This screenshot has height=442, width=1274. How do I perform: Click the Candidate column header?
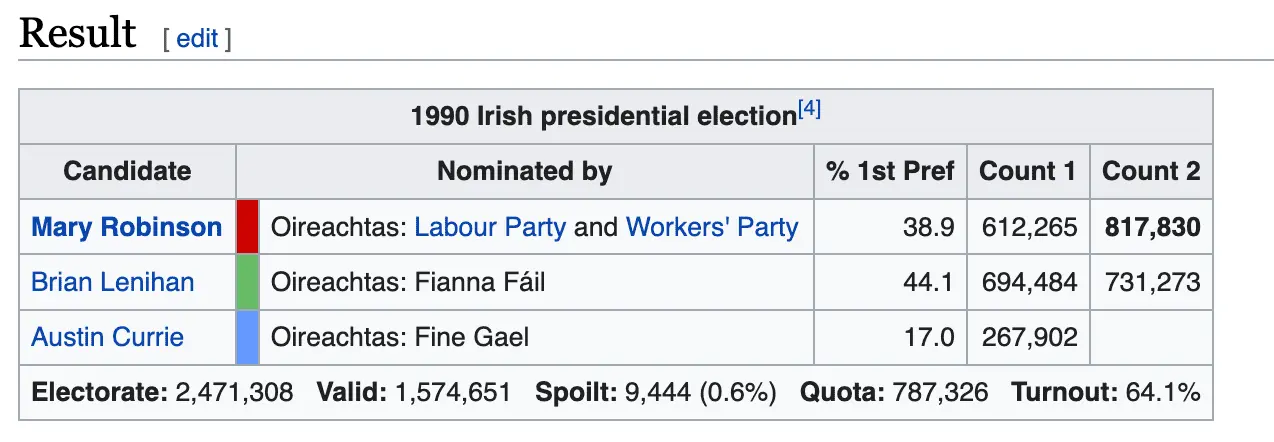coord(127,171)
